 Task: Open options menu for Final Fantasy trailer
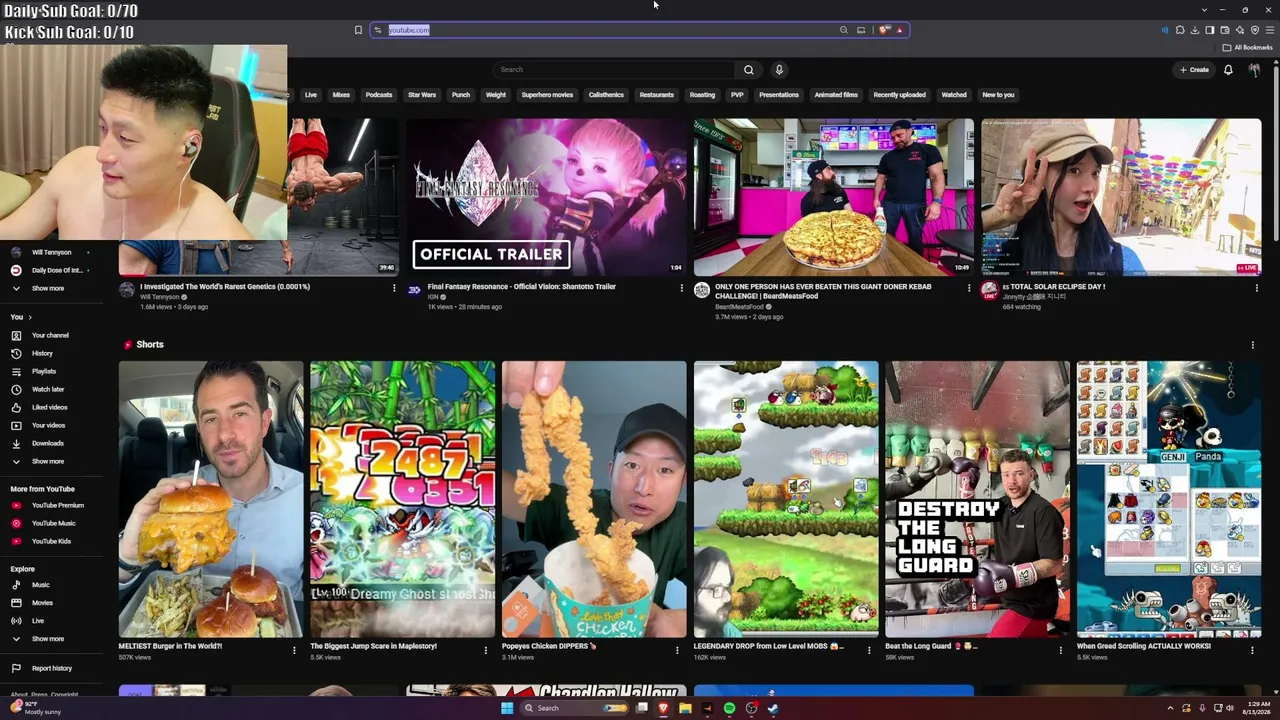pos(682,288)
